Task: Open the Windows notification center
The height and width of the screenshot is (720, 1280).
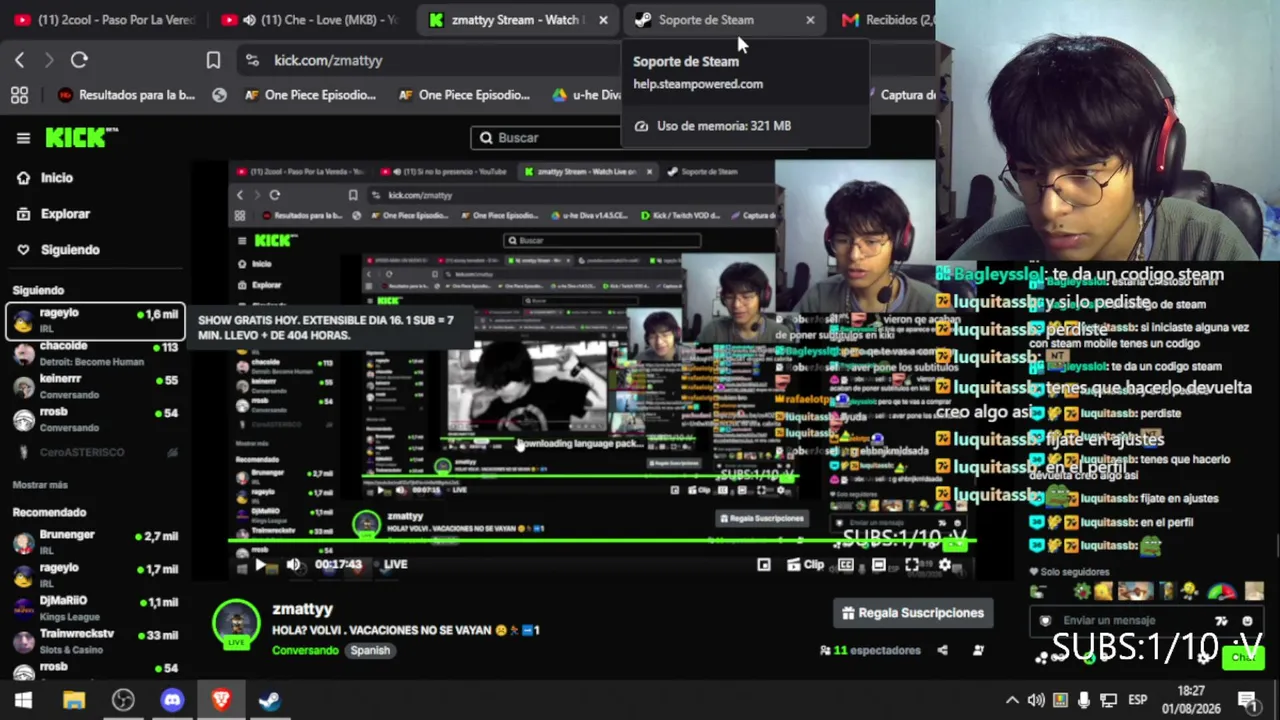Action: point(1247,700)
